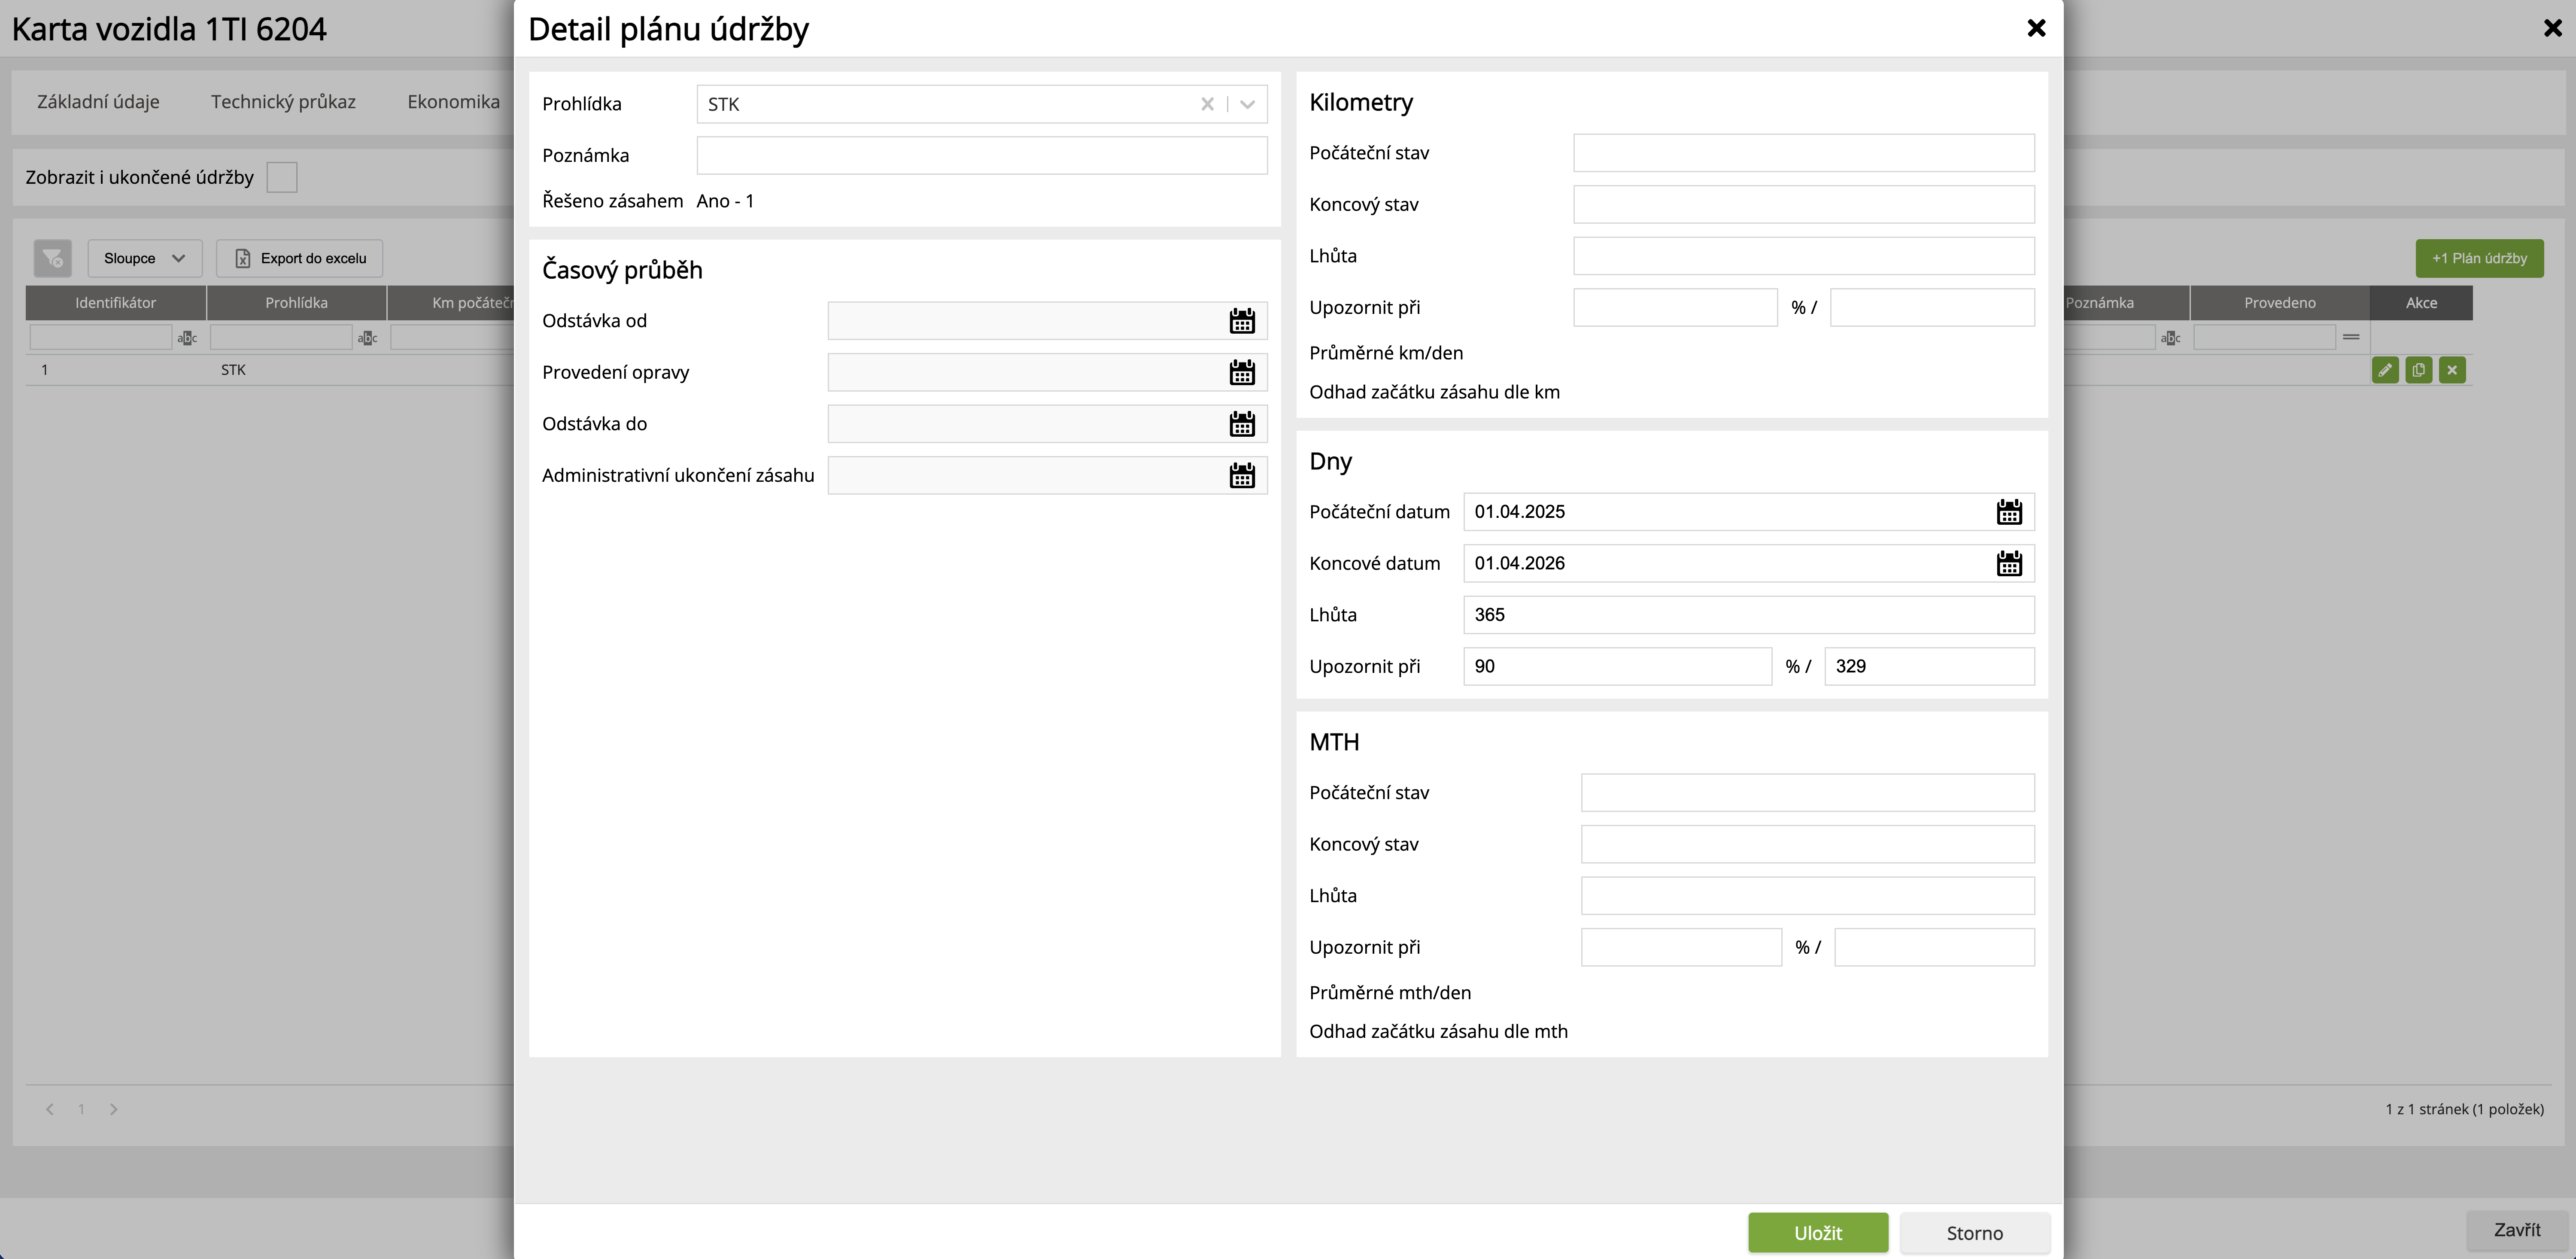Click the Poznámka text field
The image size is (2576, 1259).
tap(981, 156)
